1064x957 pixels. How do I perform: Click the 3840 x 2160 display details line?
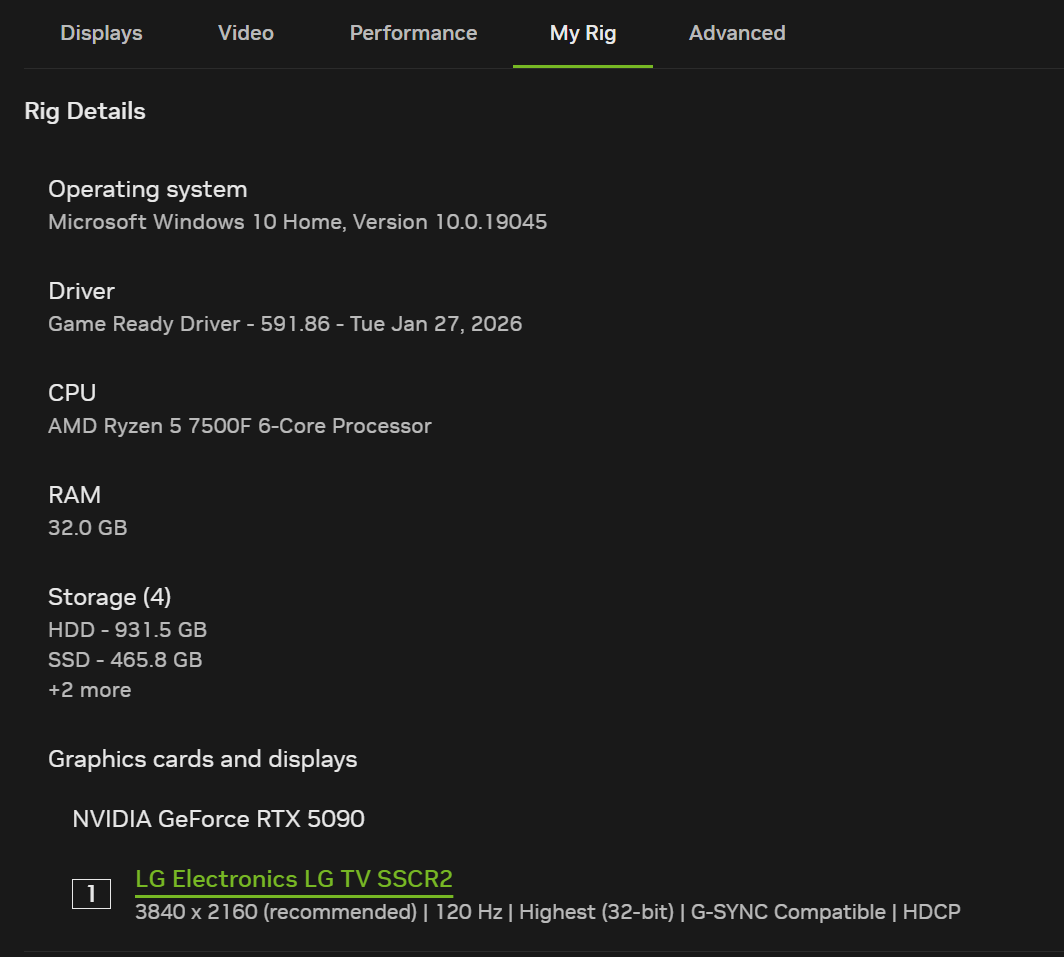point(548,912)
